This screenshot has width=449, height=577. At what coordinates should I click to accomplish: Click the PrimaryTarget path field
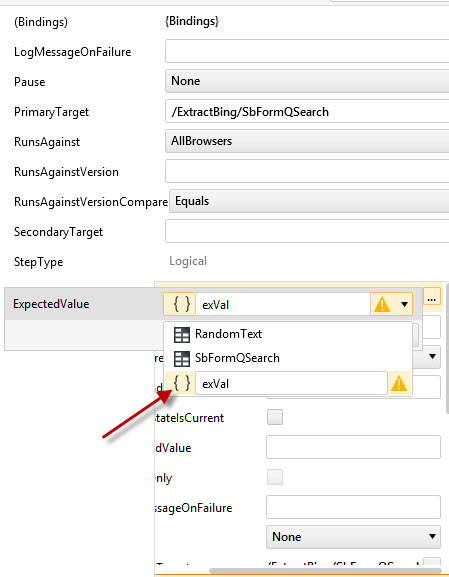[x=307, y=111]
